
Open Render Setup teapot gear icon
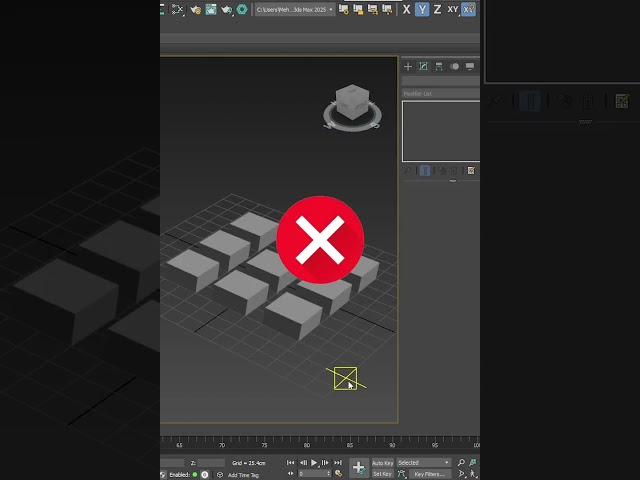click(196, 9)
